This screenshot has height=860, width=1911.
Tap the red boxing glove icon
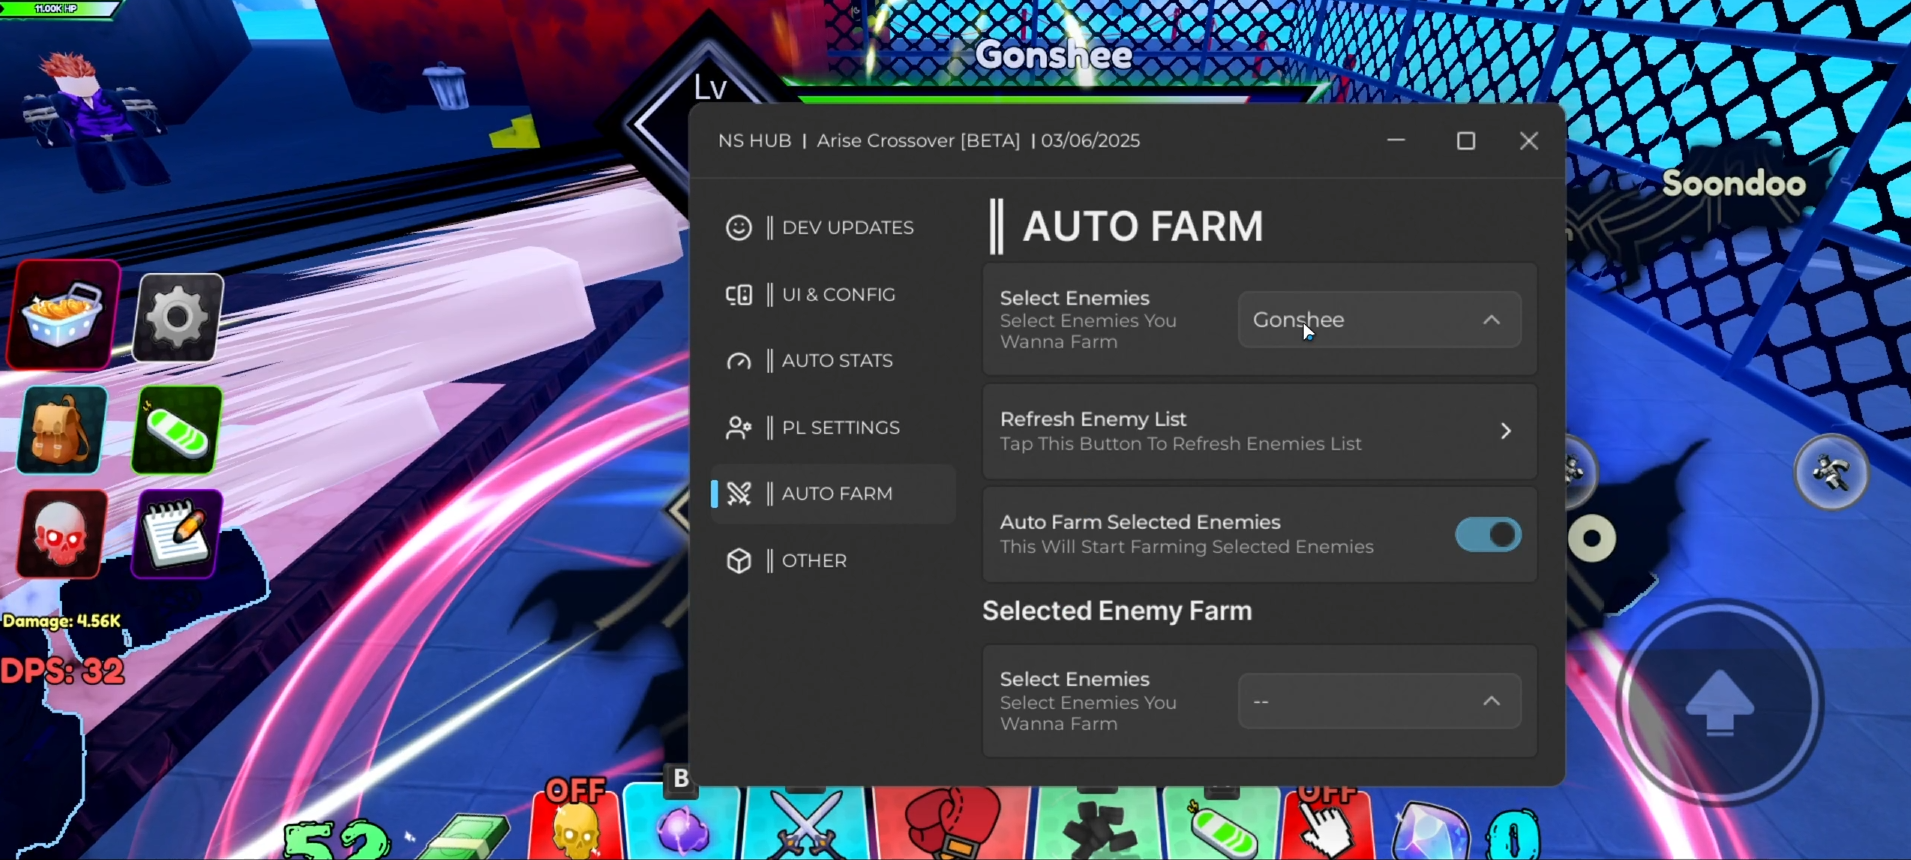(x=951, y=824)
